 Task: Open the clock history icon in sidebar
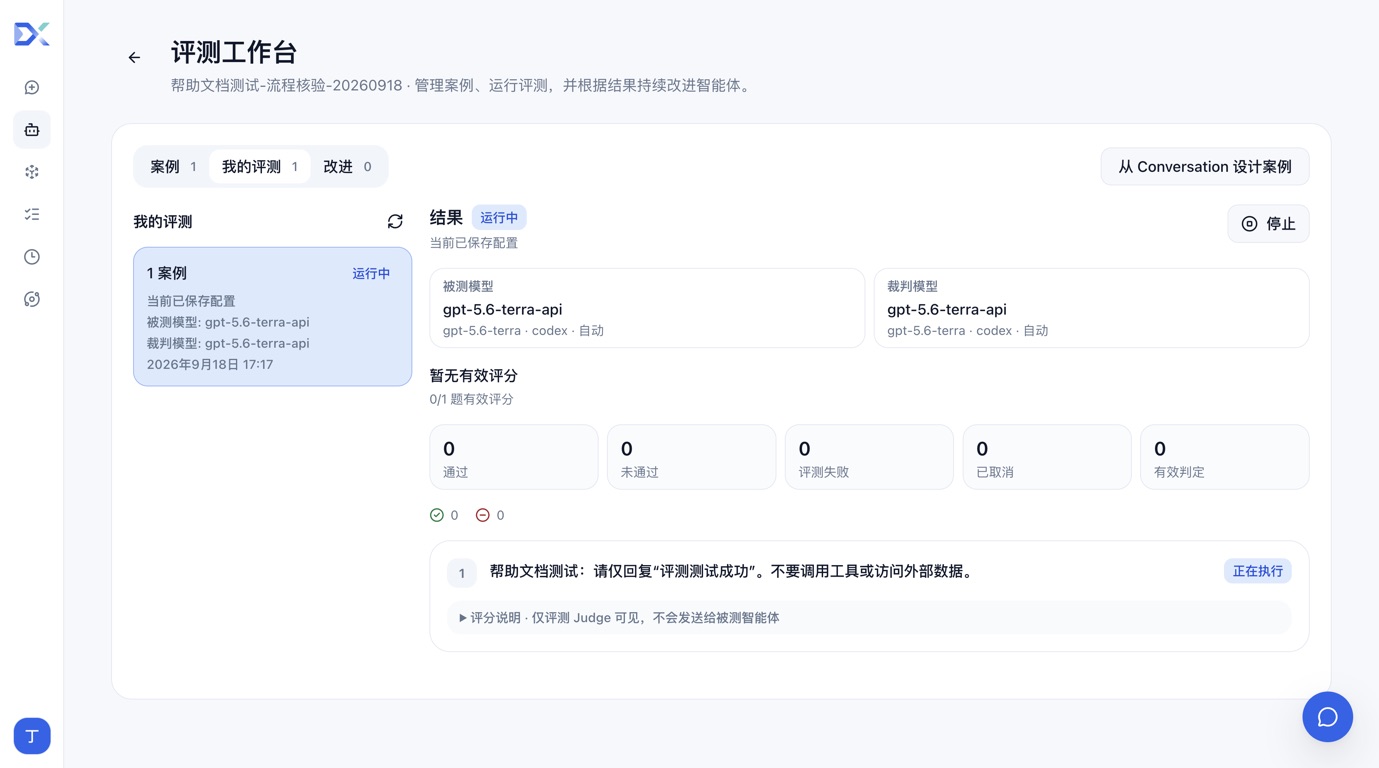pyautogui.click(x=32, y=257)
